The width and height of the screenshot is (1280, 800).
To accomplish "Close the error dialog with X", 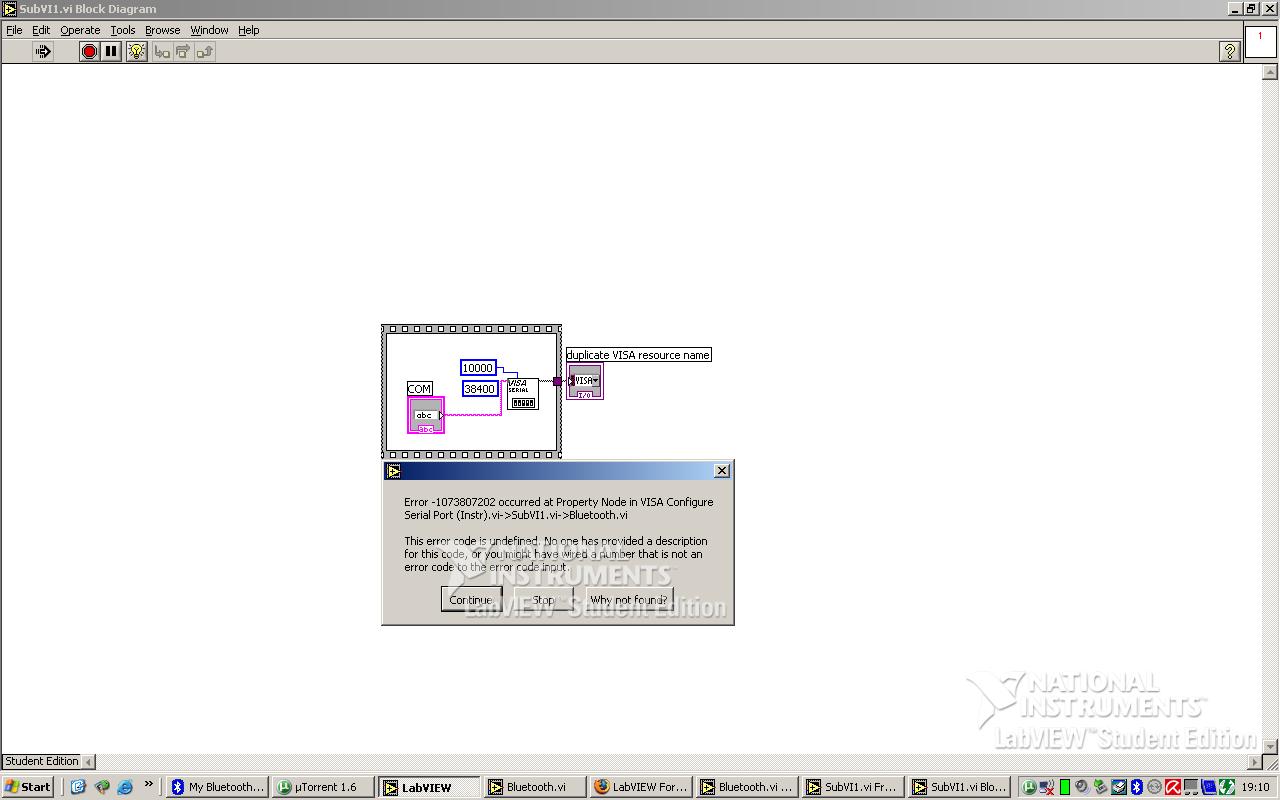I will click(x=722, y=471).
